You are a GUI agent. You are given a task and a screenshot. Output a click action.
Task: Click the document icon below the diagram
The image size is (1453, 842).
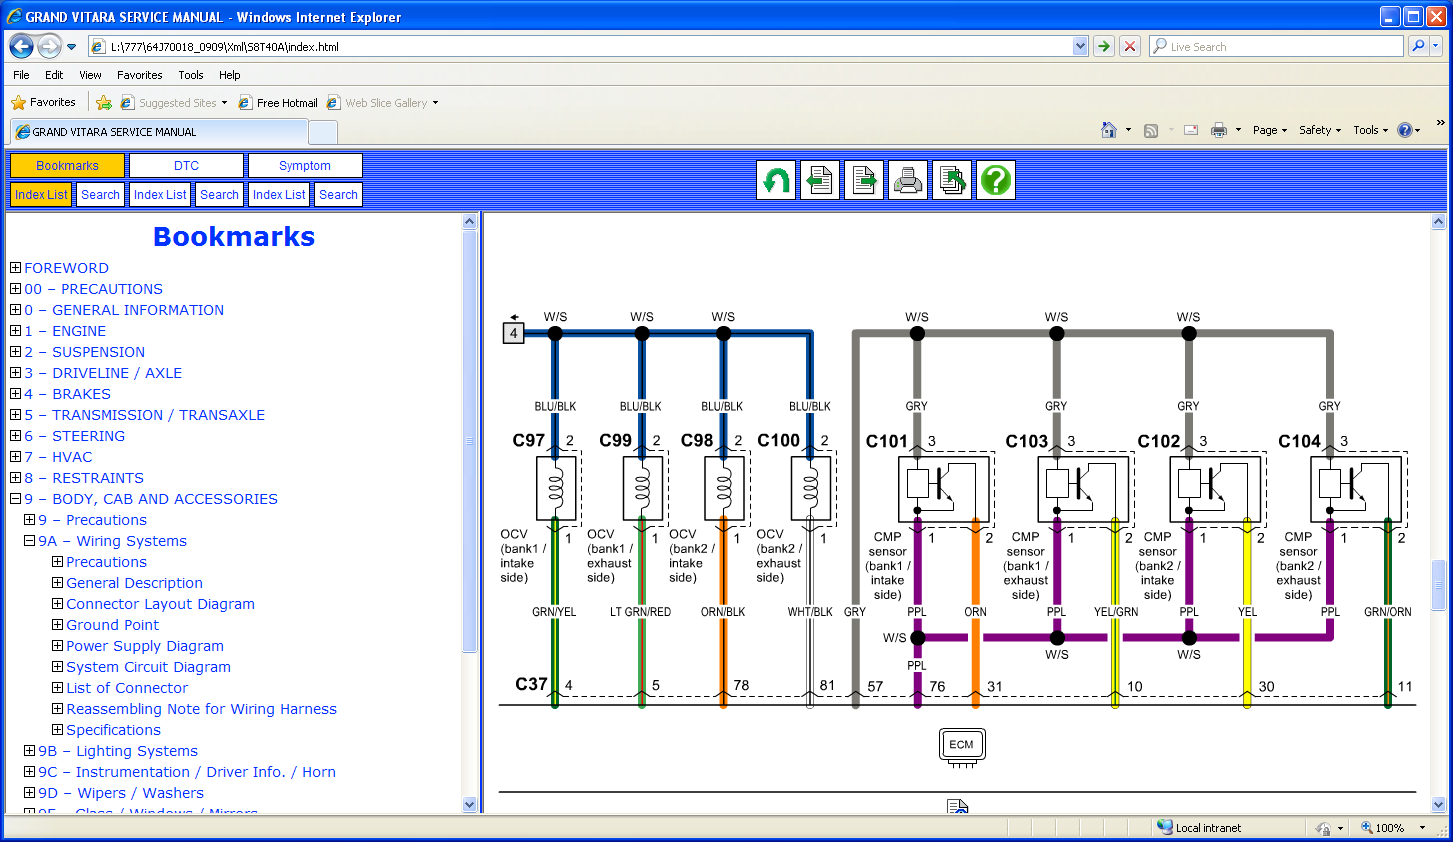click(x=957, y=806)
